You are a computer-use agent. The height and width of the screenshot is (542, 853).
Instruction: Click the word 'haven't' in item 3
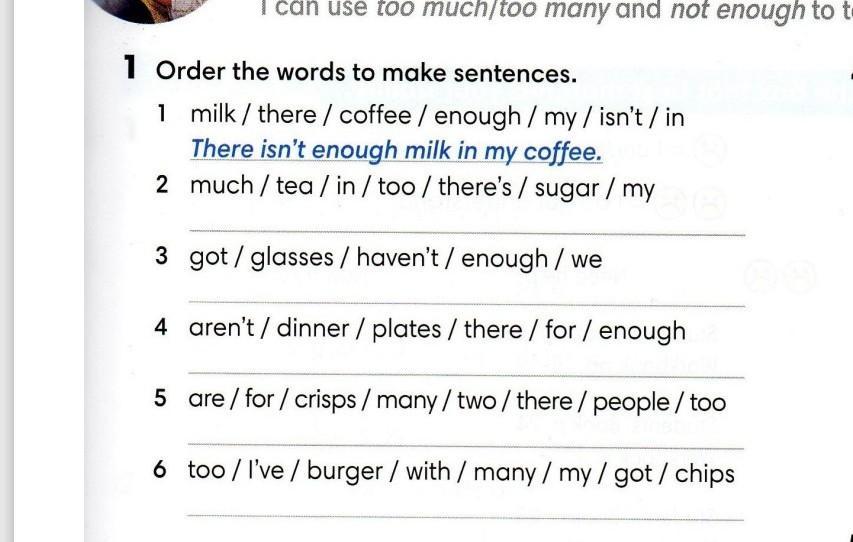pyautogui.click(x=397, y=257)
